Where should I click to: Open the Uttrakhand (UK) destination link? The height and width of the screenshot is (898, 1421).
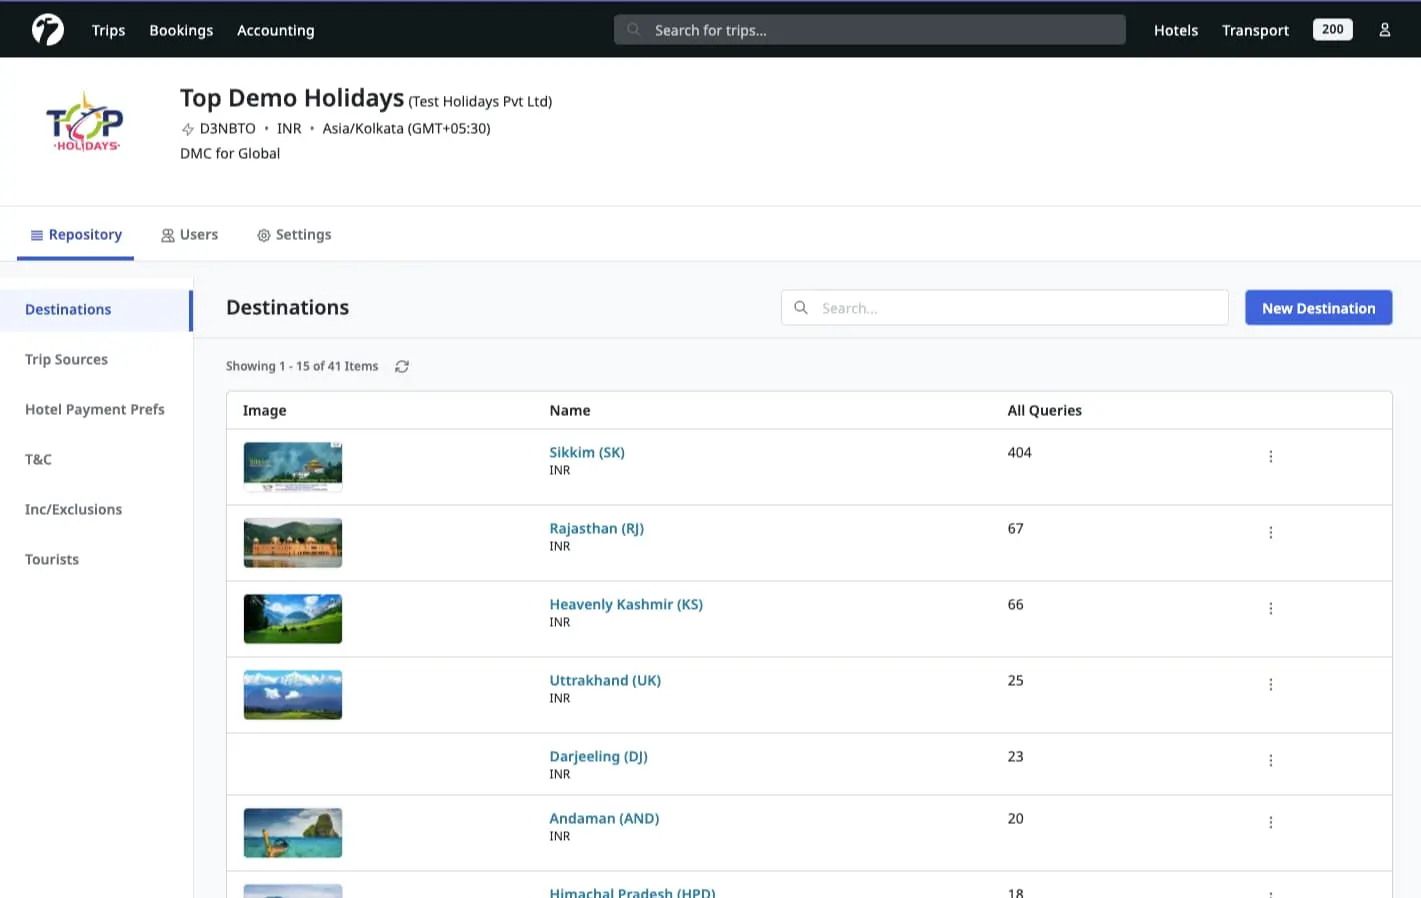(605, 680)
